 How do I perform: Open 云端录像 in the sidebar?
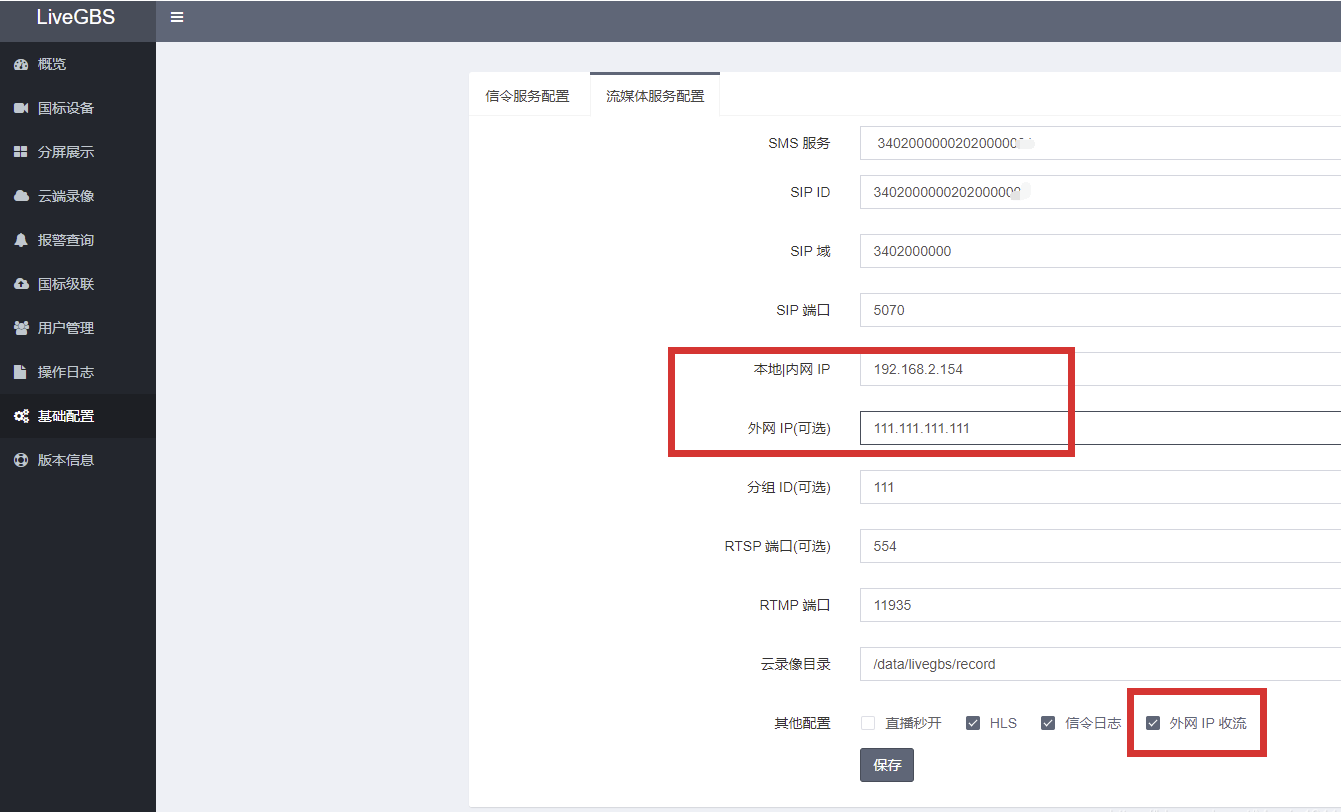pyautogui.click(x=78, y=196)
